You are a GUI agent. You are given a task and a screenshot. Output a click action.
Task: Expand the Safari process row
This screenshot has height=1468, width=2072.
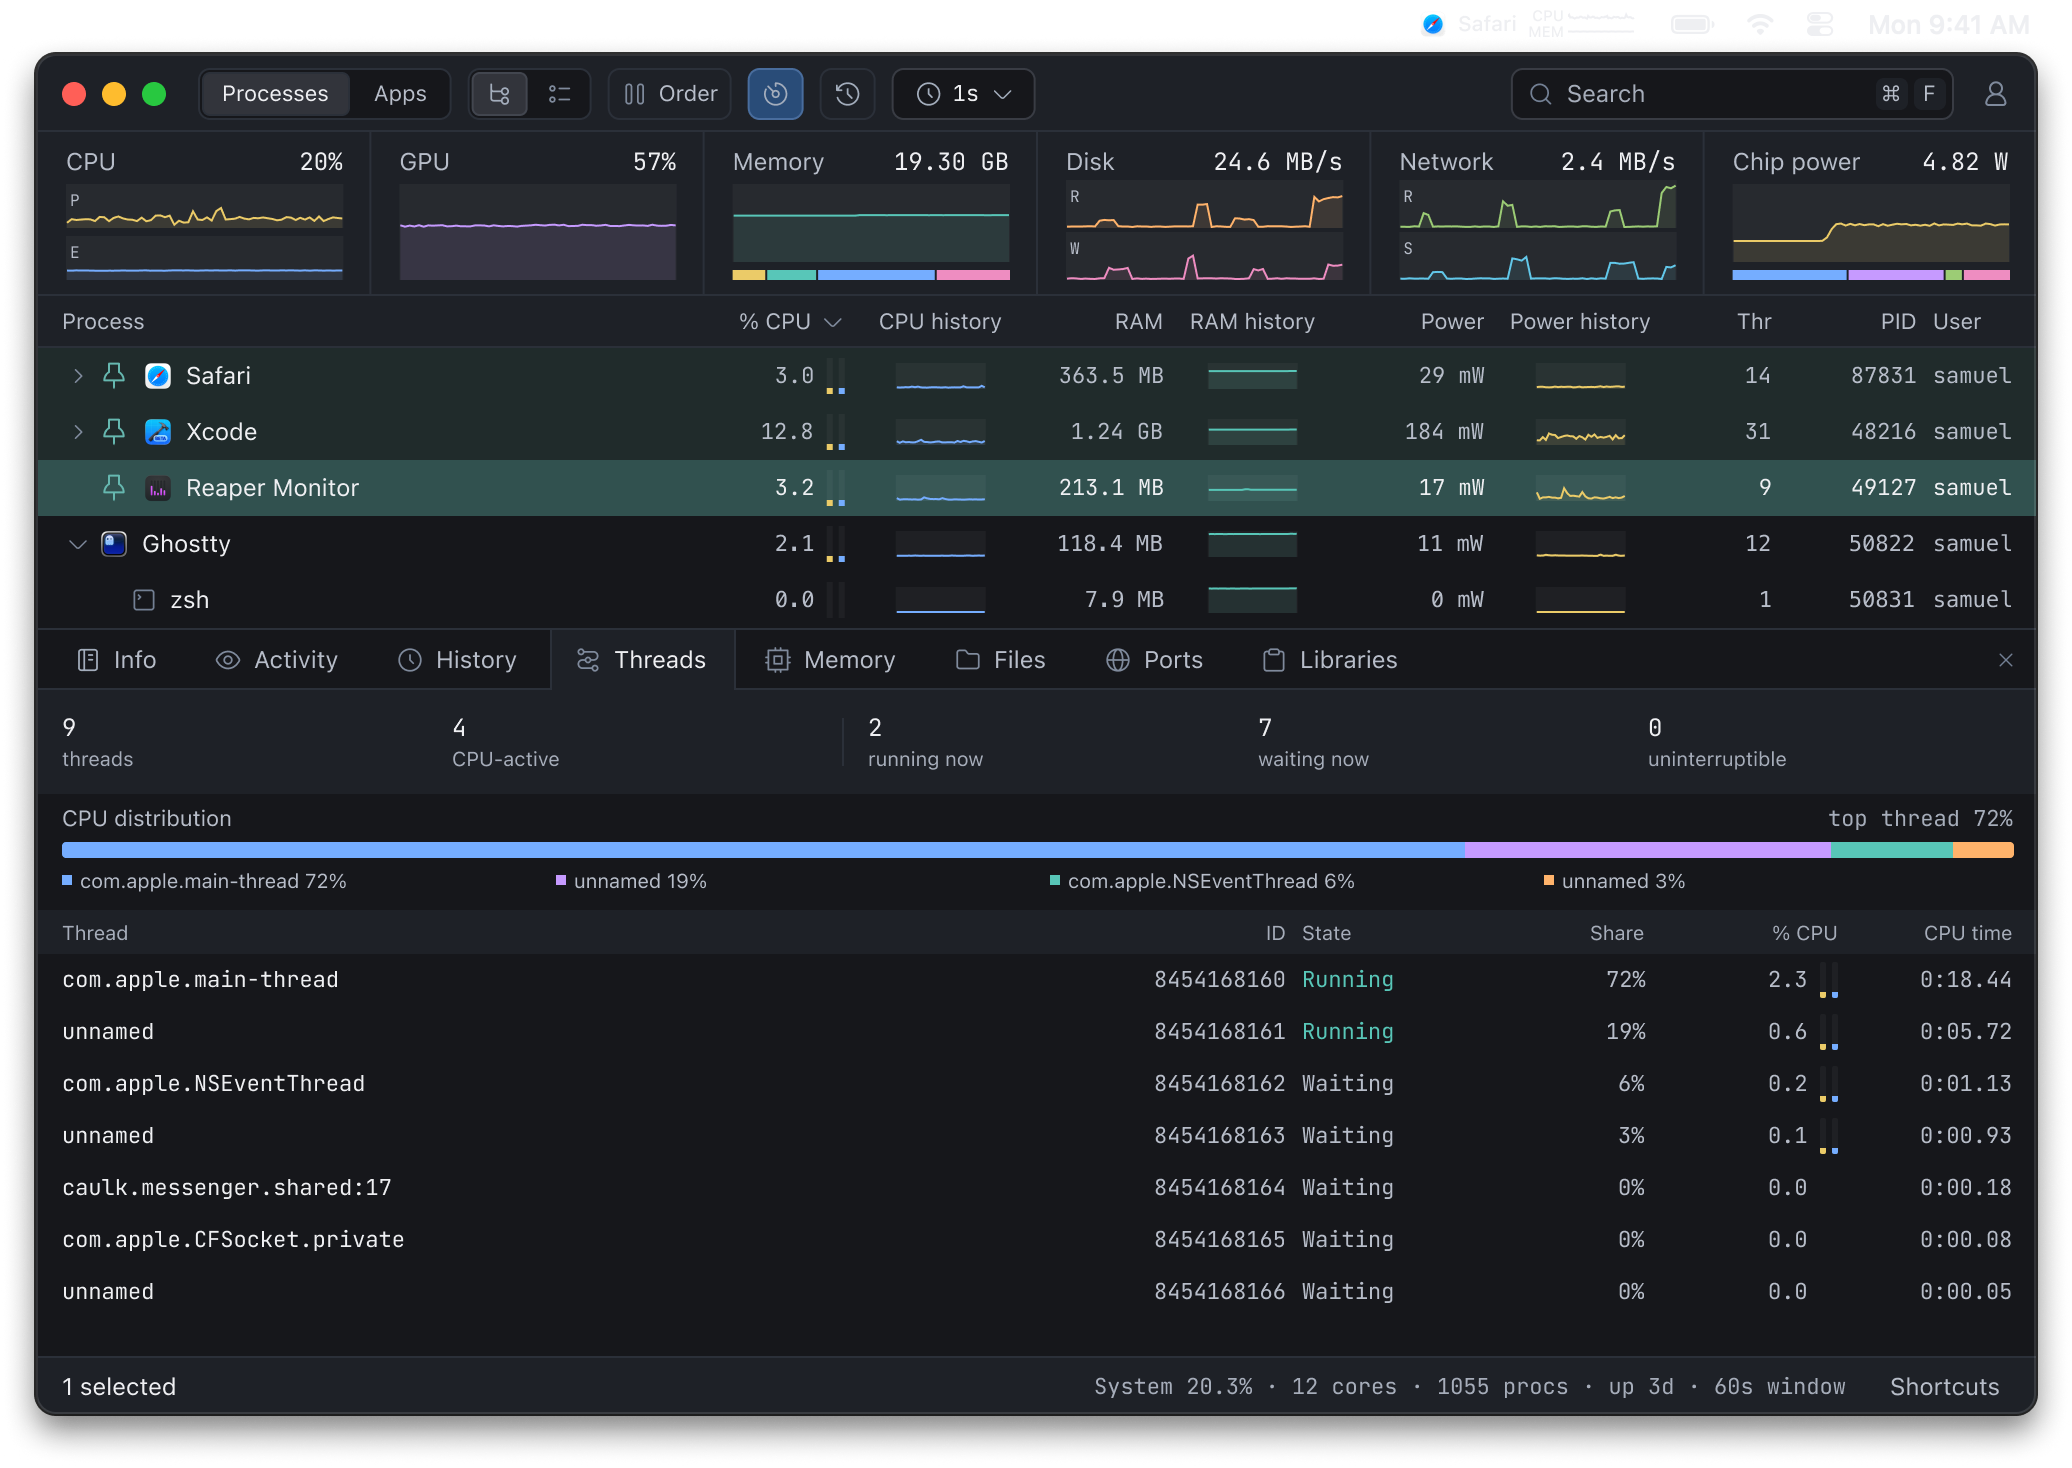point(78,376)
